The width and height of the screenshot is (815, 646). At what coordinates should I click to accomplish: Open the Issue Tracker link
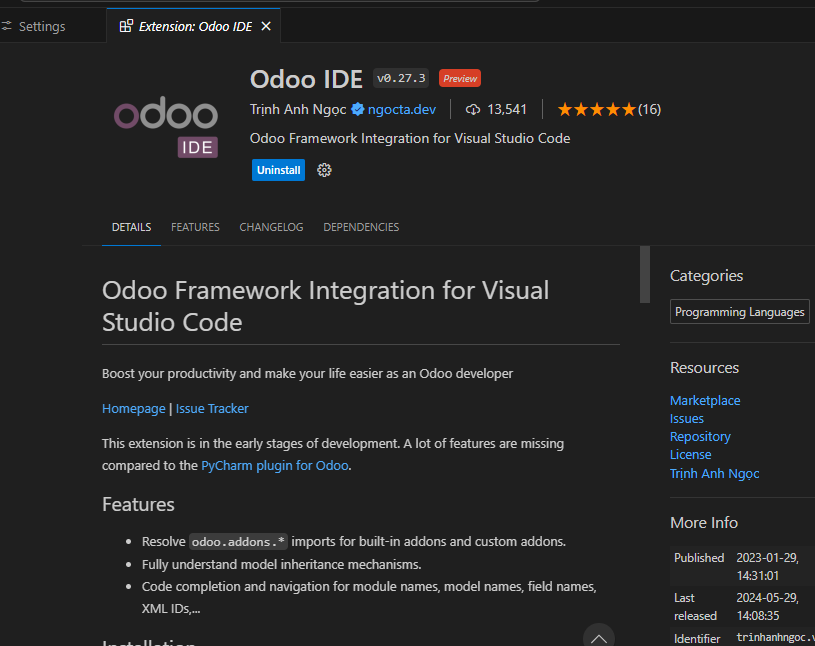(212, 408)
